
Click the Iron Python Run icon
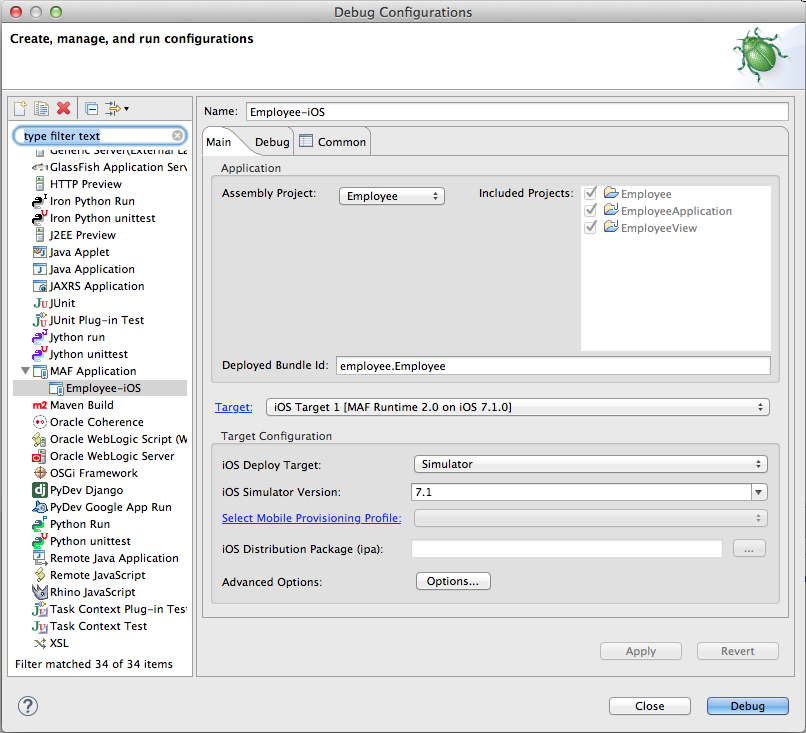coord(40,201)
